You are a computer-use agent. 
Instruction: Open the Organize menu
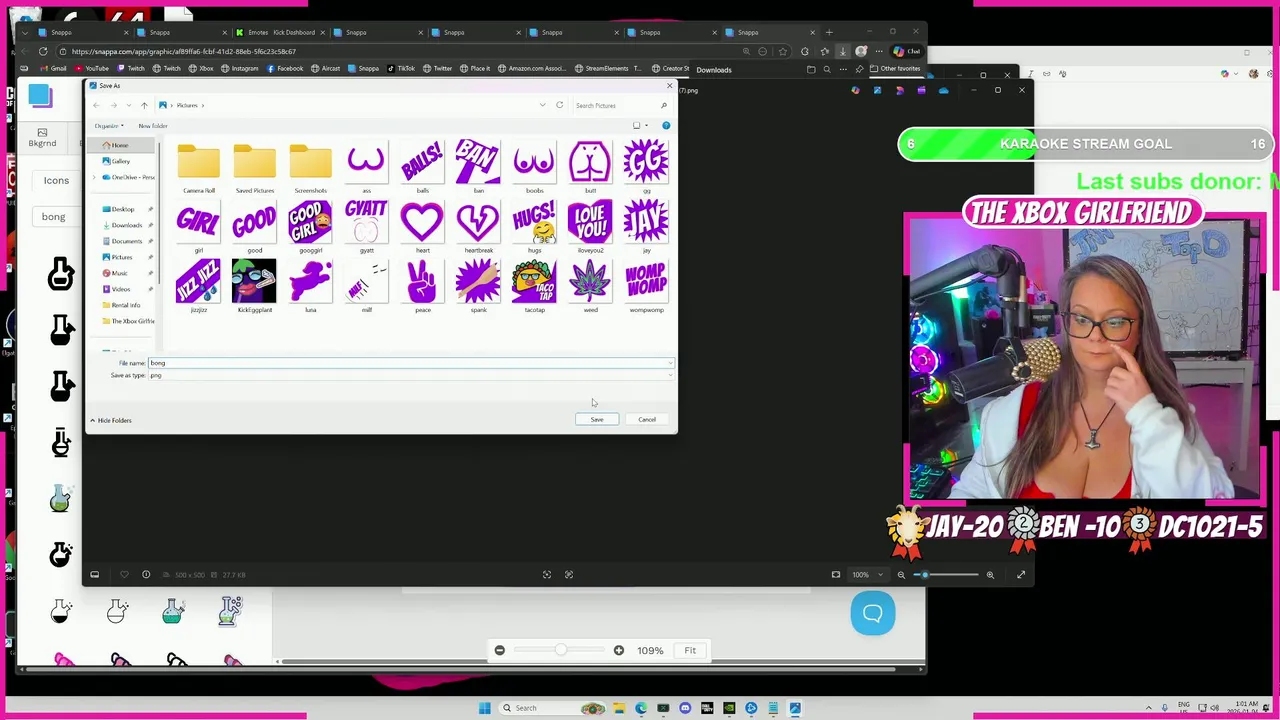(109, 126)
